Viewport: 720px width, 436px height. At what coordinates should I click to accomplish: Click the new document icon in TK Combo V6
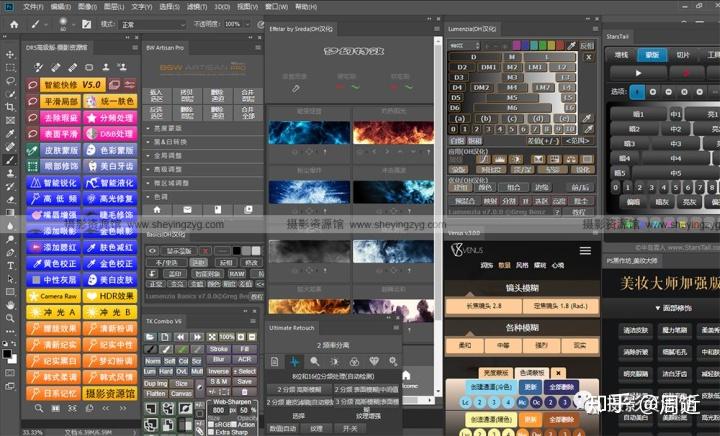164,337
